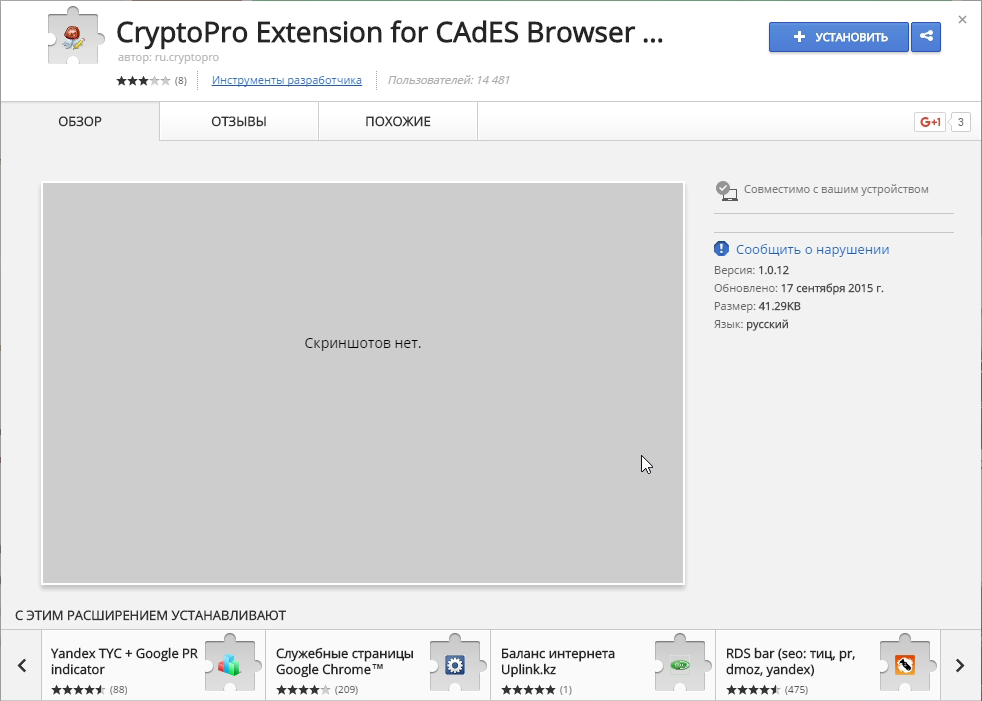Click the RDS bar extension icon
This screenshot has height=701, width=982.
pyautogui.click(x=905, y=664)
